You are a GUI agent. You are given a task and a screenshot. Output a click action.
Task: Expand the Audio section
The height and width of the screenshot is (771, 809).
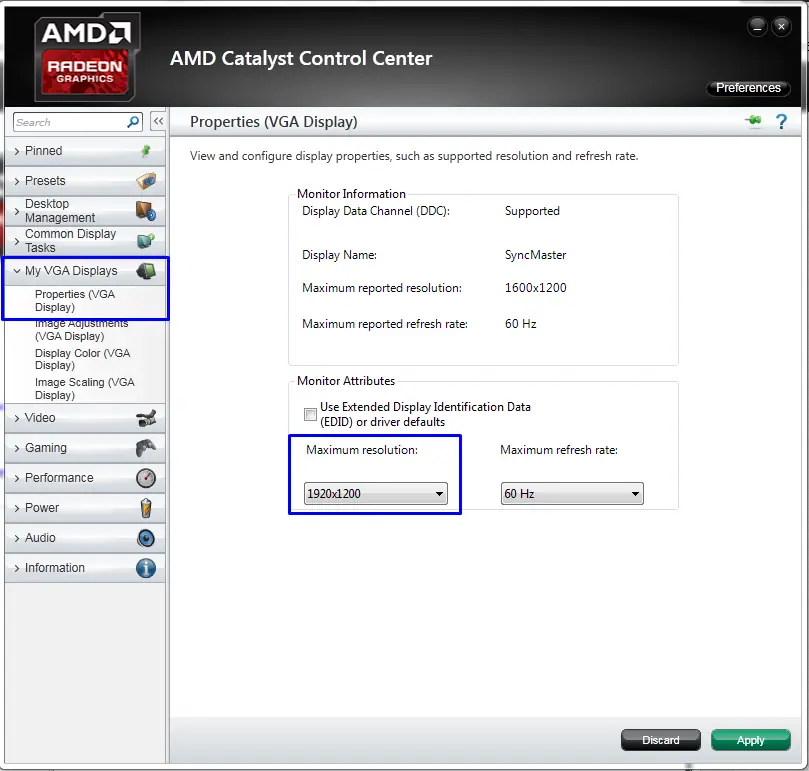pos(85,538)
